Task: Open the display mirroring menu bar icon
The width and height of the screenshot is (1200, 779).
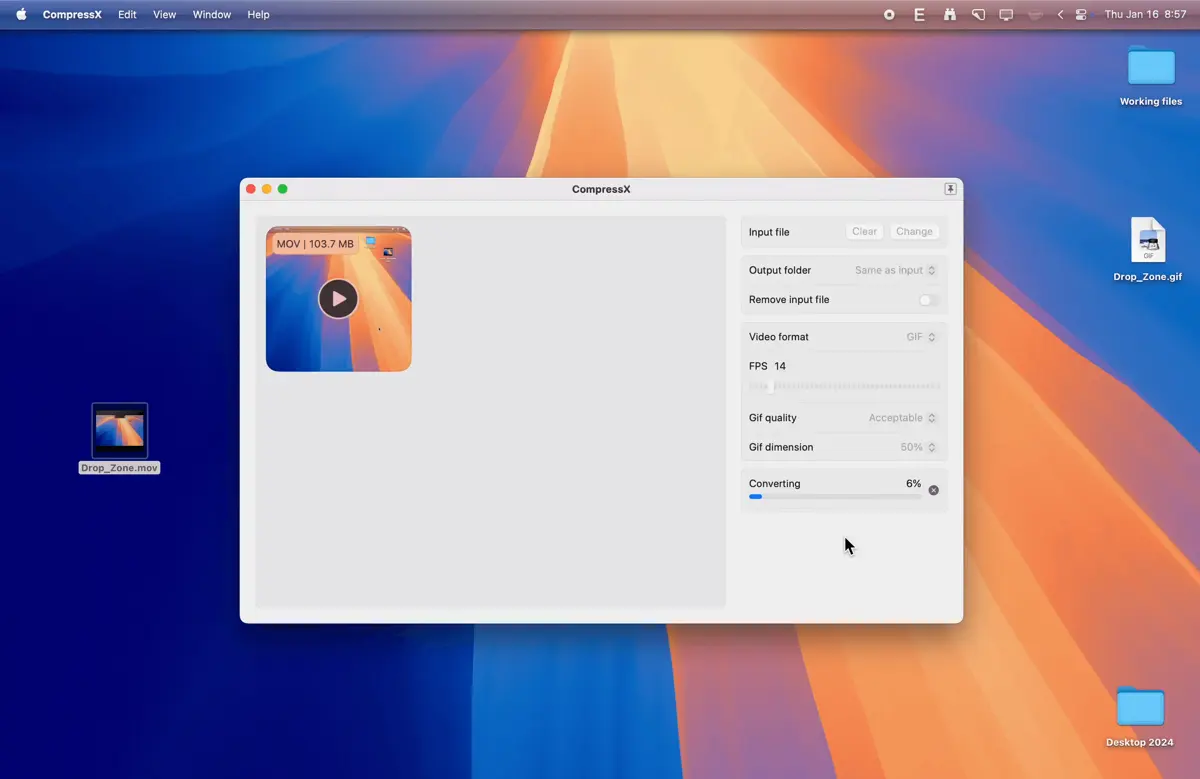Action: tap(1006, 14)
